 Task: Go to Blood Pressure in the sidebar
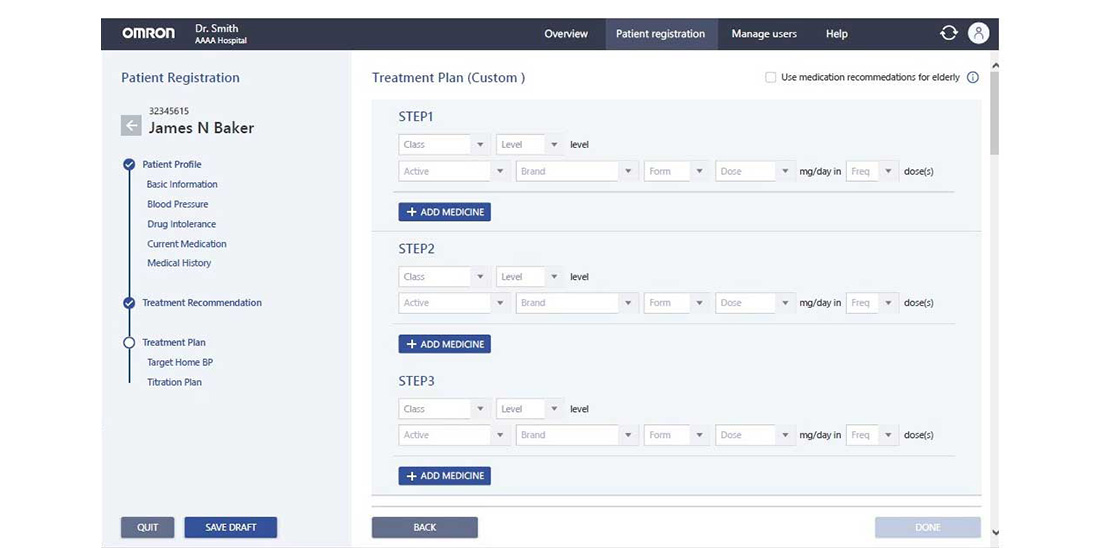178,204
